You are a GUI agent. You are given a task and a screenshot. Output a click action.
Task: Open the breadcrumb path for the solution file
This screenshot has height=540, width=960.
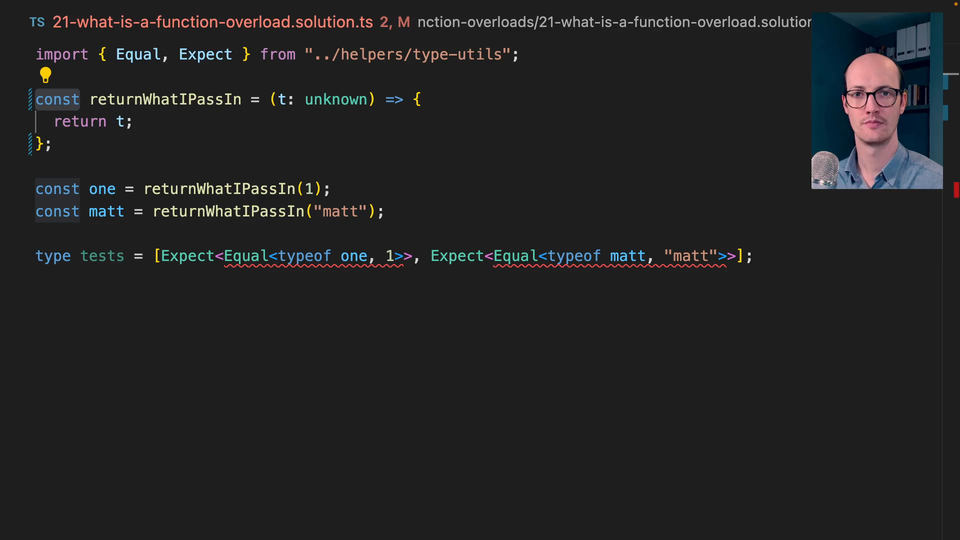pyautogui.click(x=612, y=22)
